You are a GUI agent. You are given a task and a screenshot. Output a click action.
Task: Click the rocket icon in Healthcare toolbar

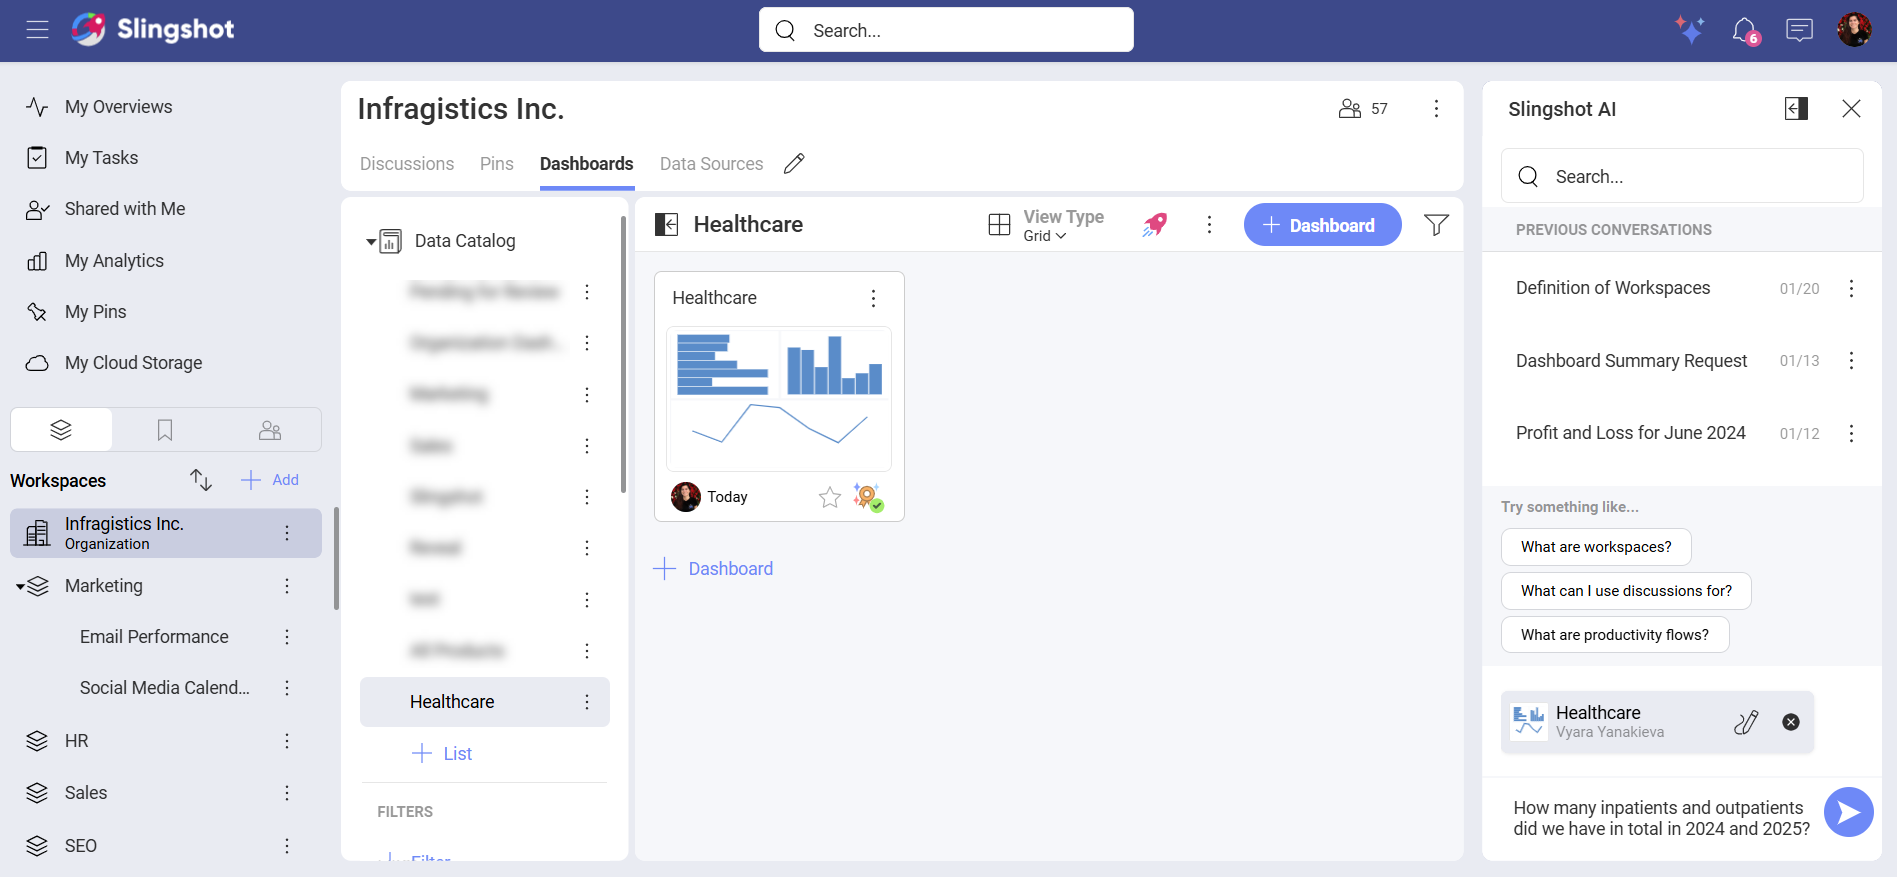1154,225
